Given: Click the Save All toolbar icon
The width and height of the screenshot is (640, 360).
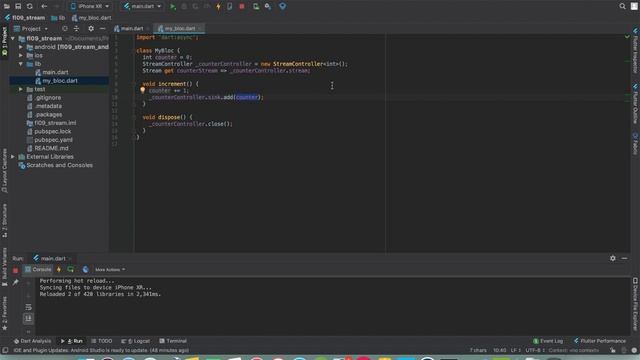Looking at the screenshot, I should tap(18, 6).
